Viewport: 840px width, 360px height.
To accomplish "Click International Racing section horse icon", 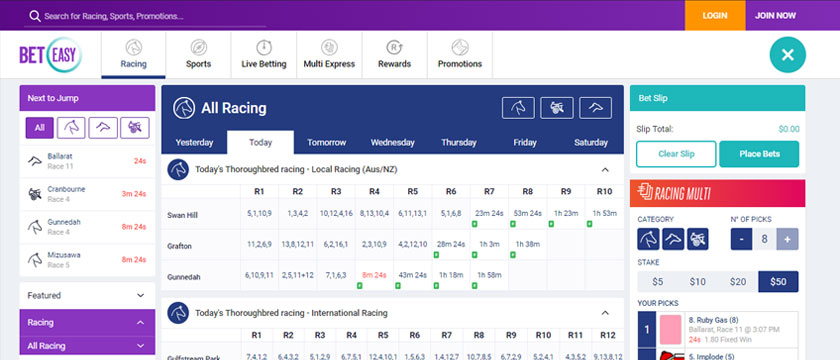I will click(x=178, y=313).
